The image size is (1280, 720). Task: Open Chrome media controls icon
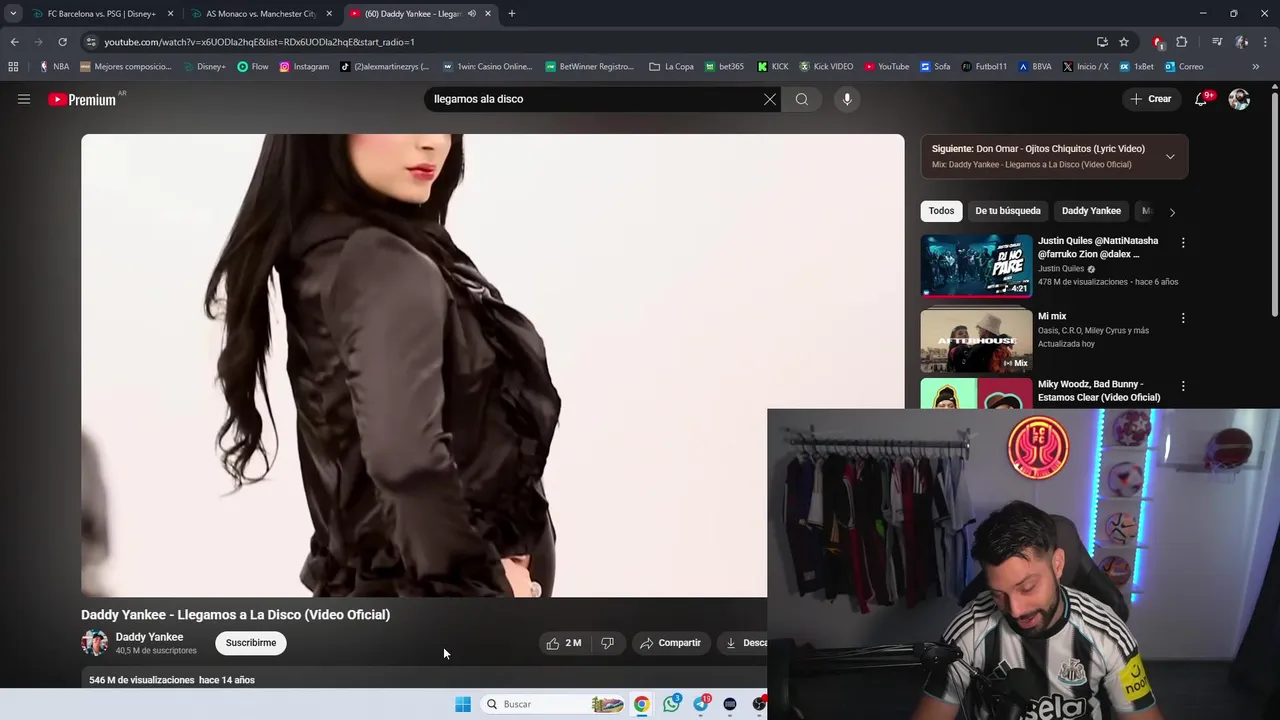[x=1217, y=42]
